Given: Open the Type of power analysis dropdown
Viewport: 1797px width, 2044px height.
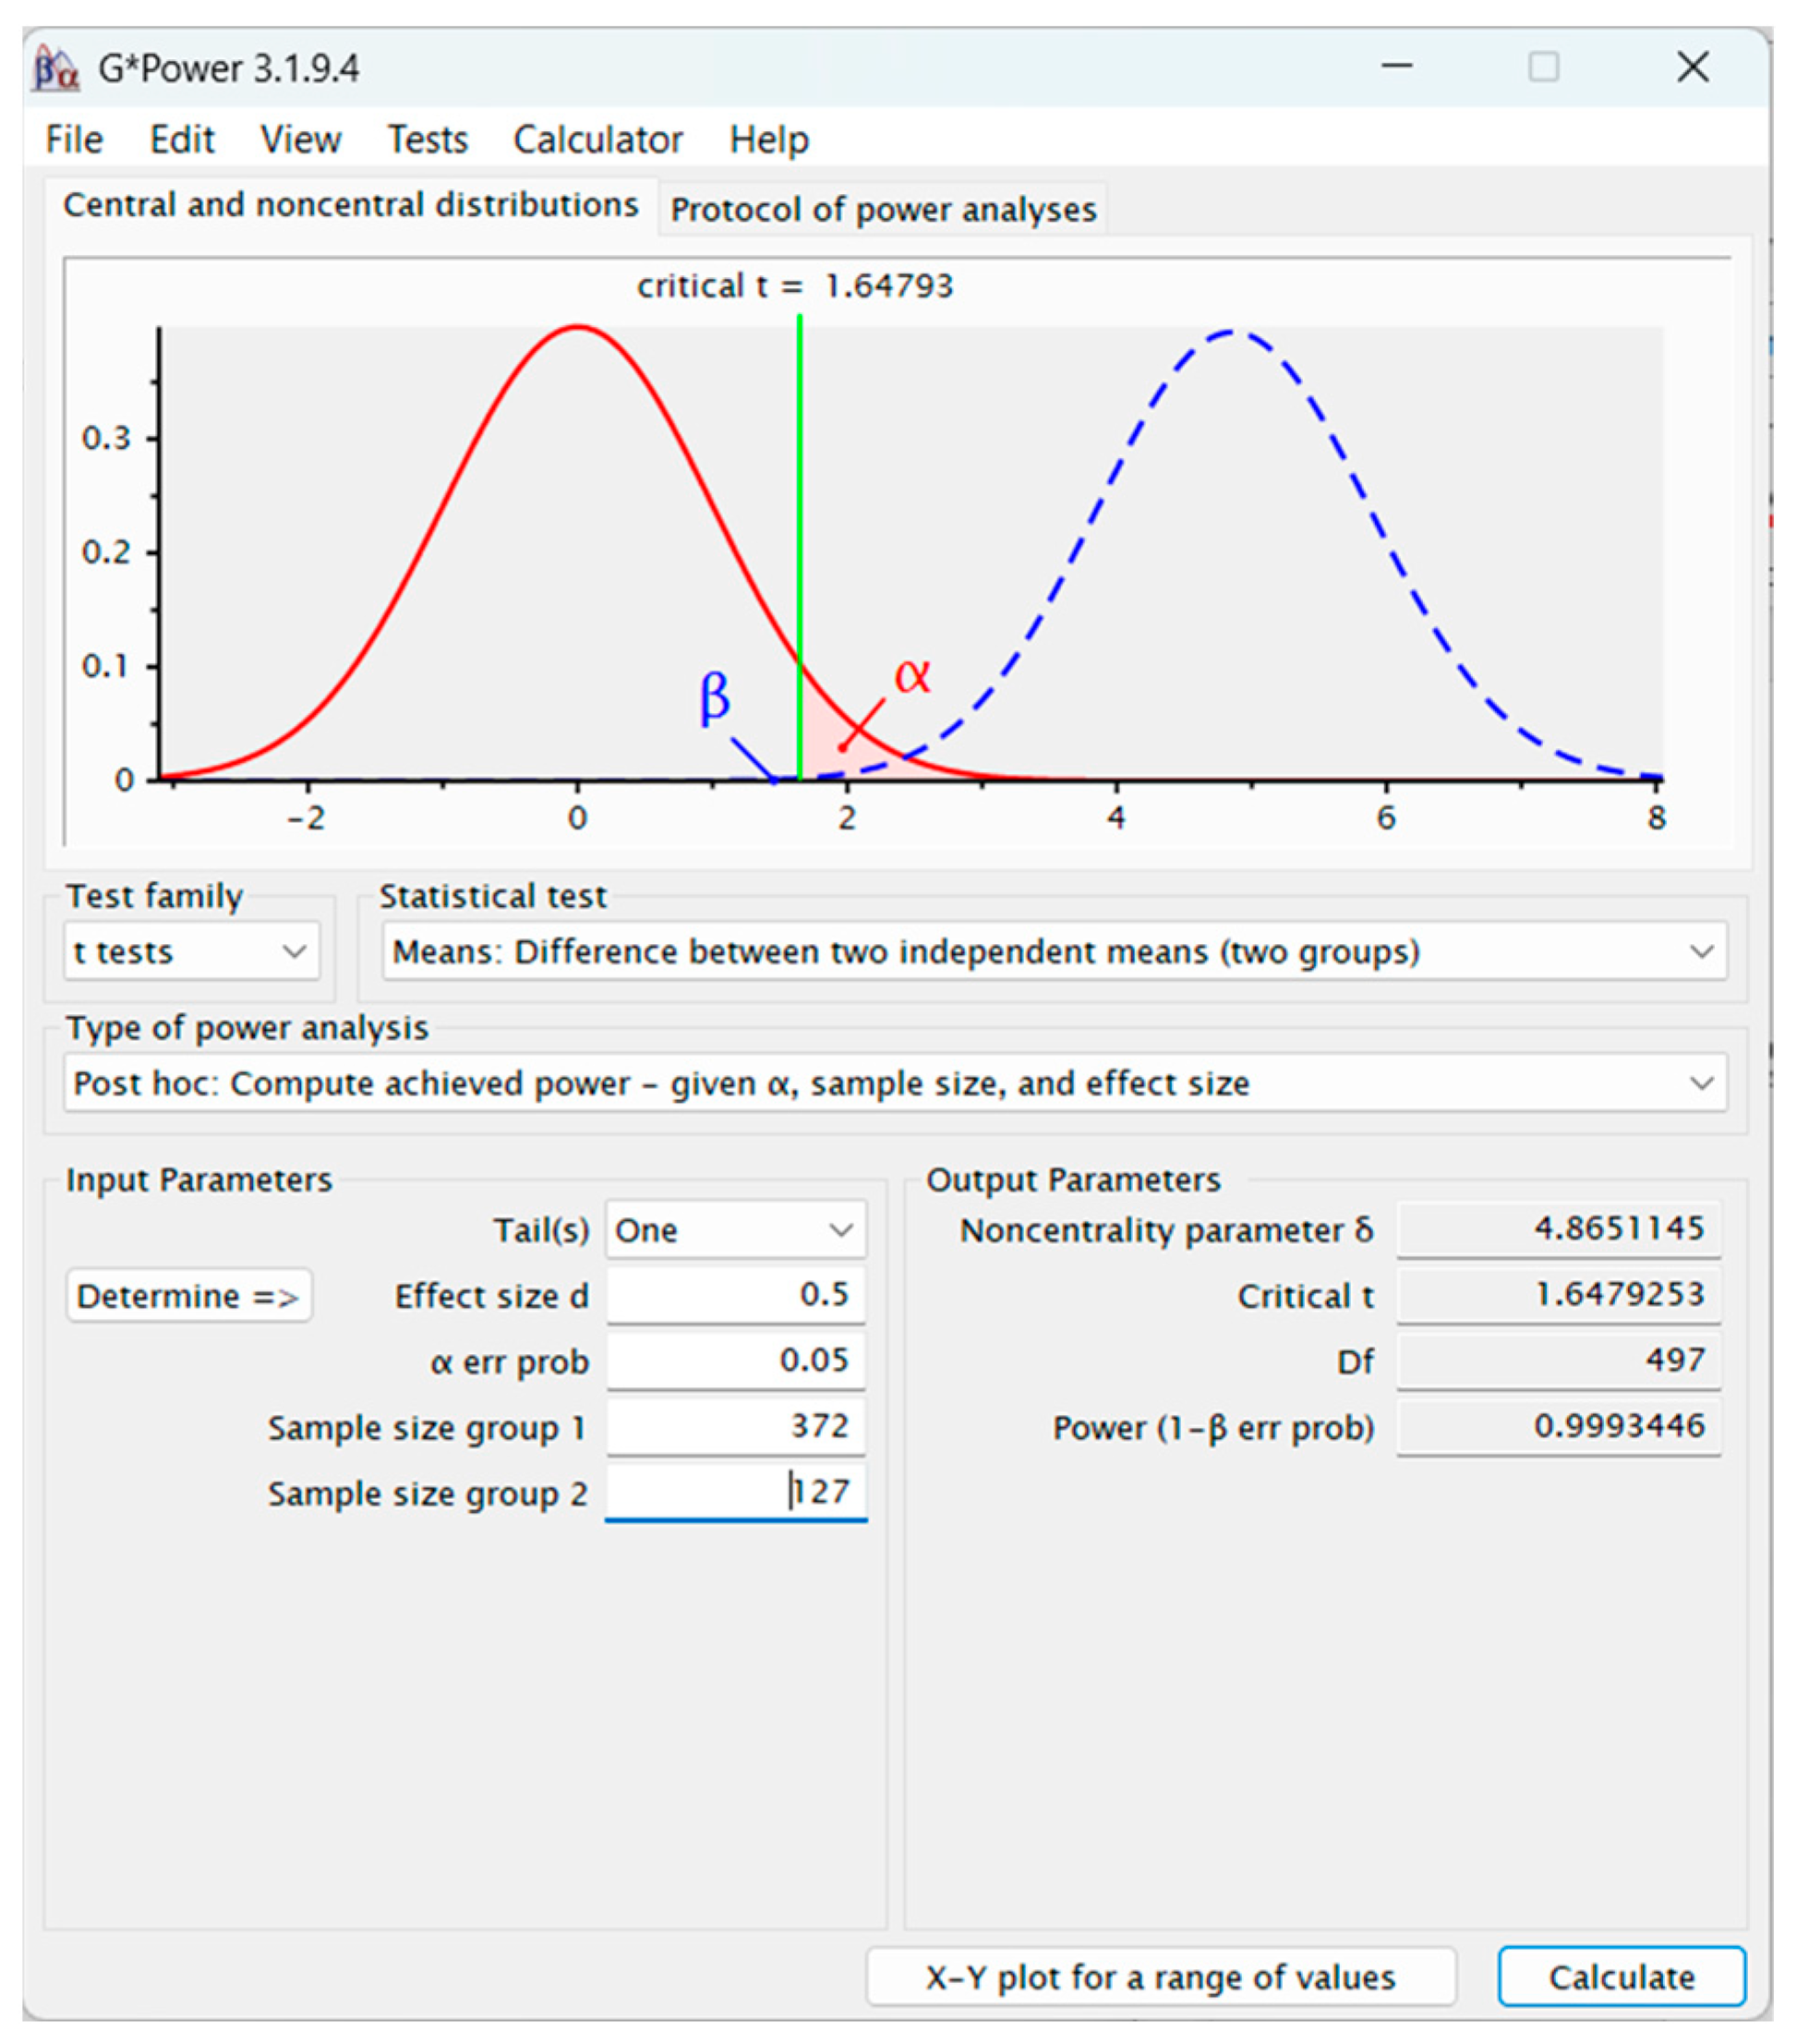Looking at the screenshot, I should (x=894, y=1083).
